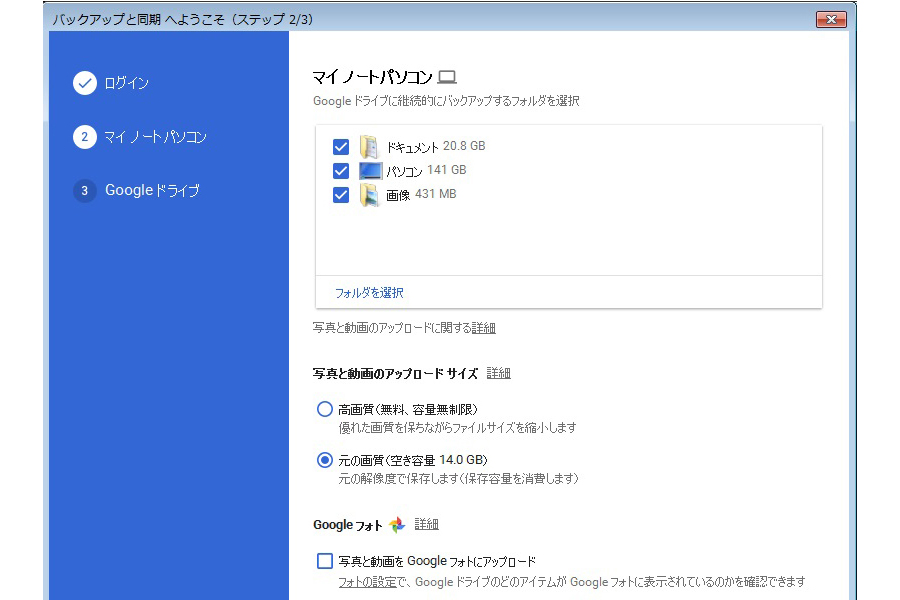Image resolution: width=900 pixels, height=600 pixels.
Task: Select the 元の画質 radio option
Action: [325, 460]
